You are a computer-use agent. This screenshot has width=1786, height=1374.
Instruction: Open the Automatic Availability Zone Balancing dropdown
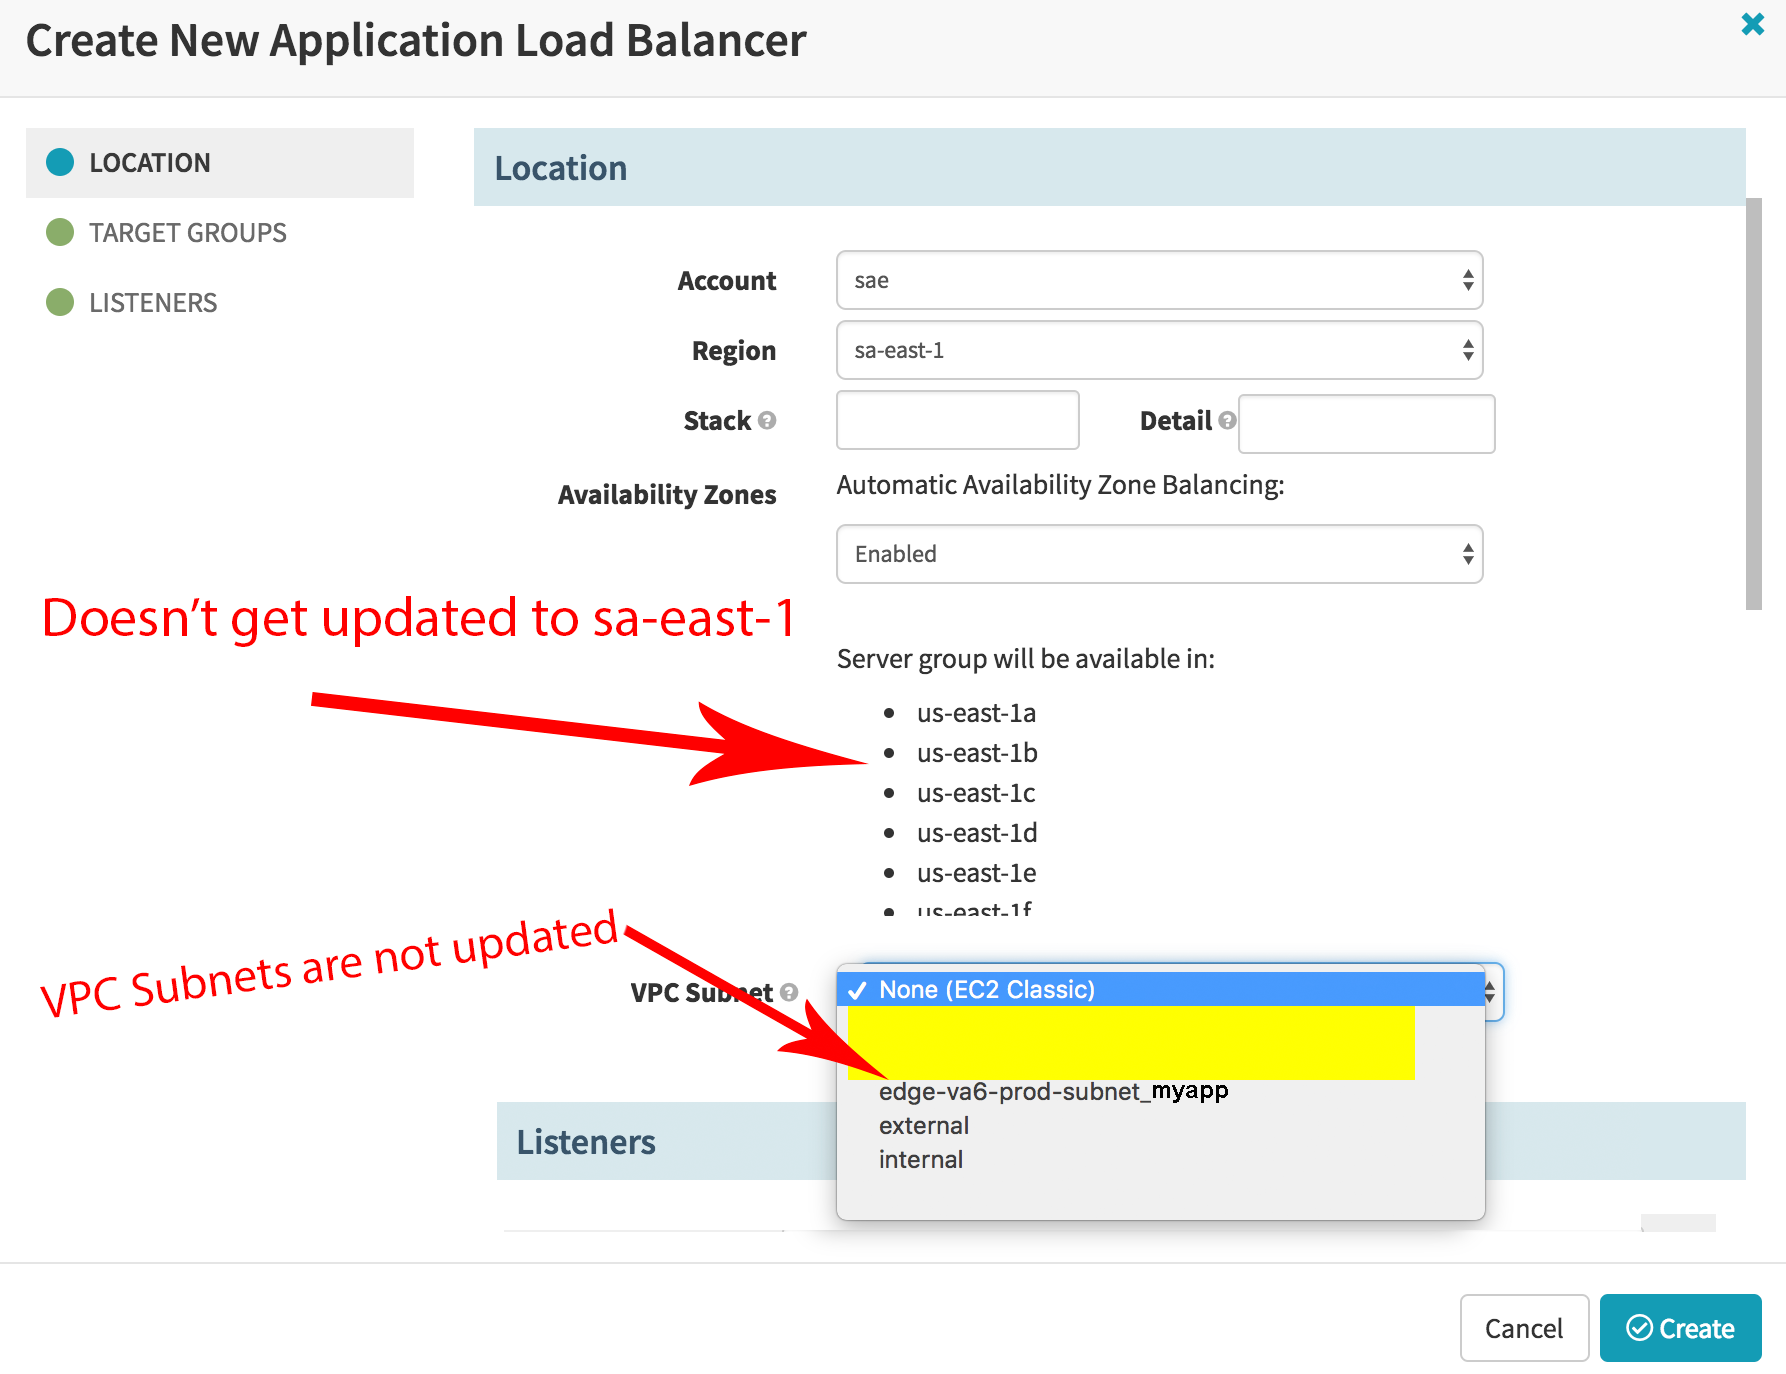tap(1159, 554)
